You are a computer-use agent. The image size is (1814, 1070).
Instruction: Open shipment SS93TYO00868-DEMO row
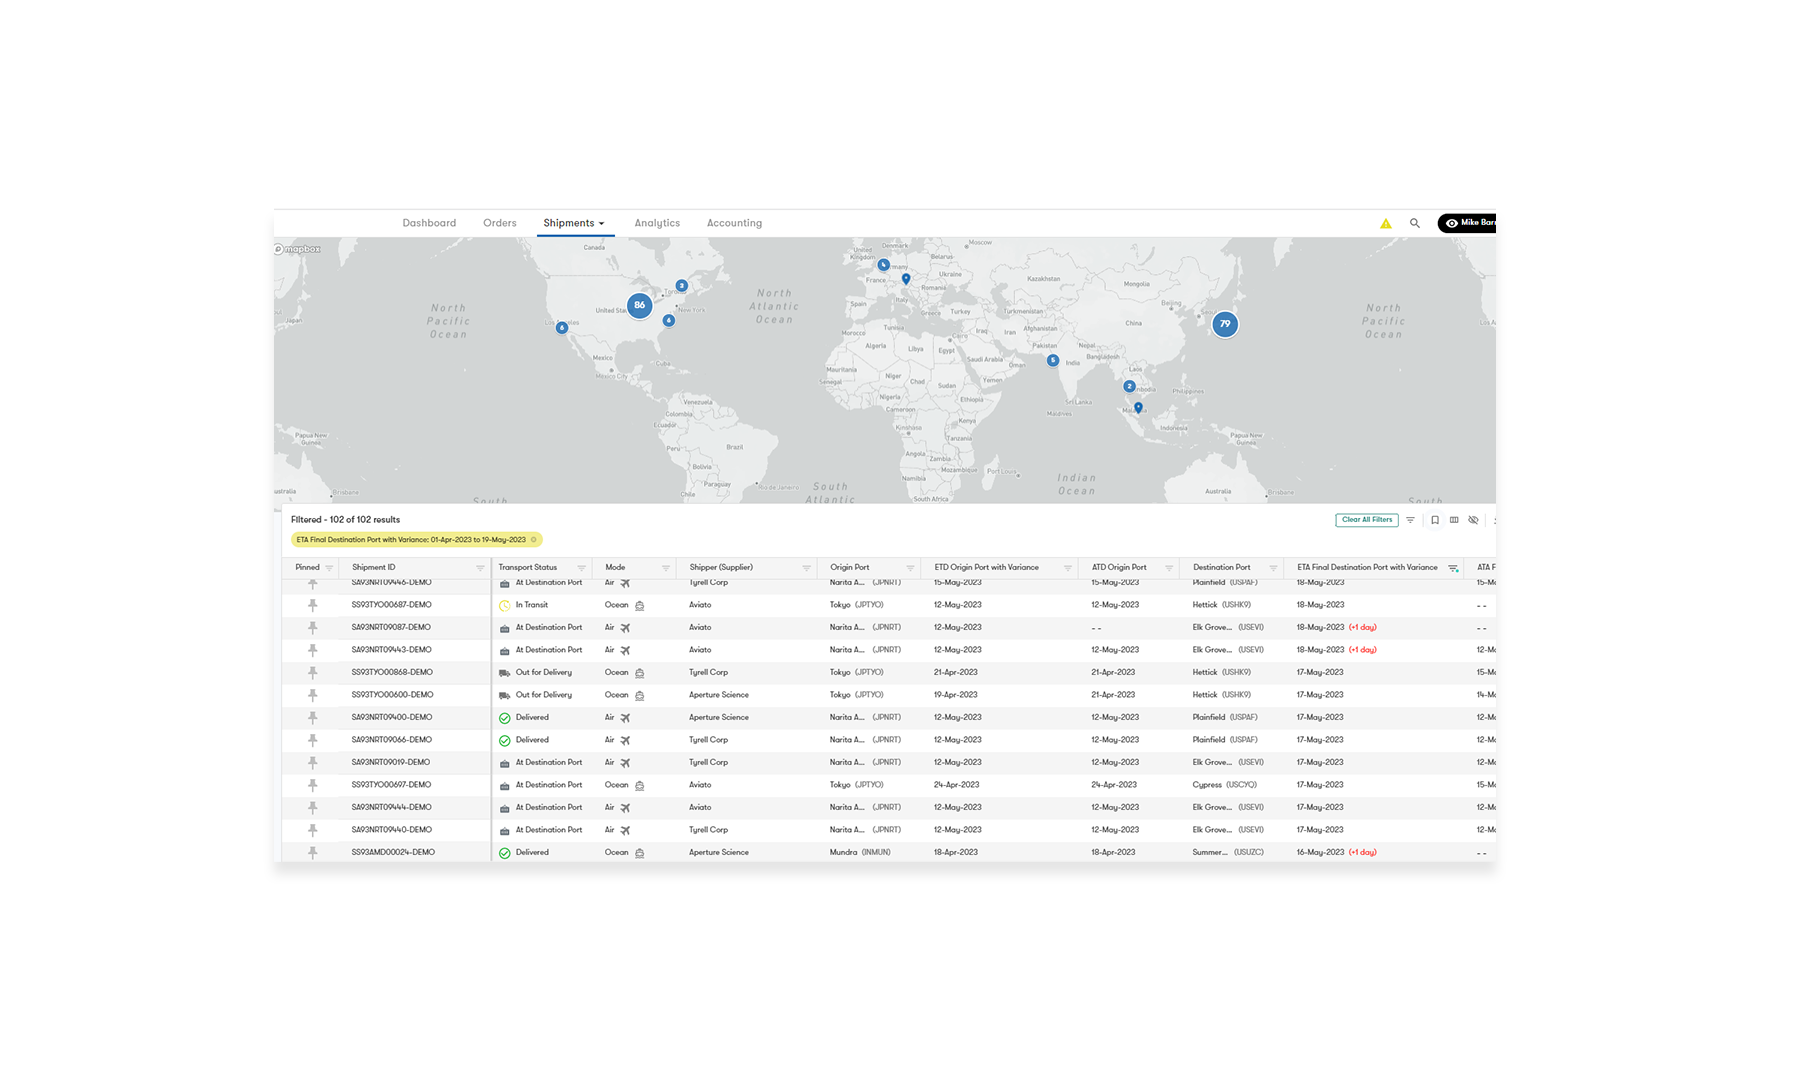pyautogui.click(x=391, y=673)
